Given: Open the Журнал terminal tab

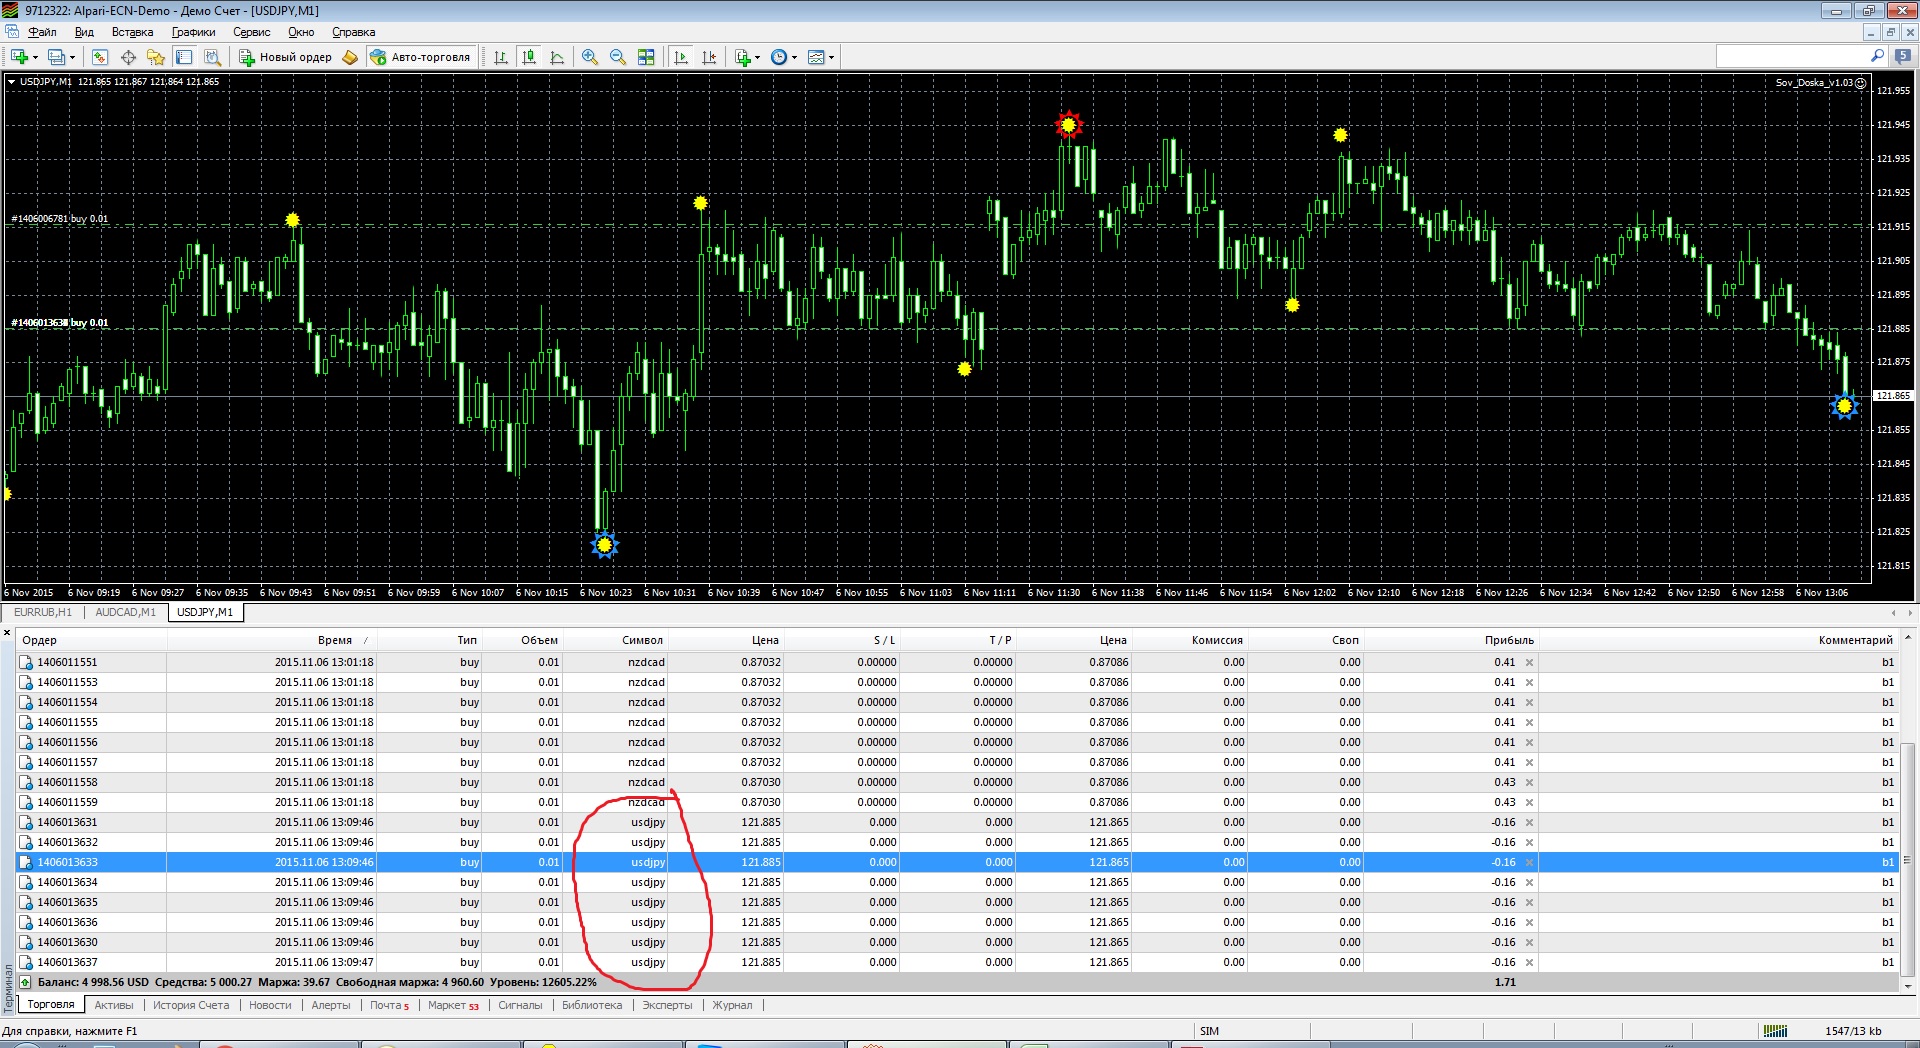Looking at the screenshot, I should coord(732,1005).
